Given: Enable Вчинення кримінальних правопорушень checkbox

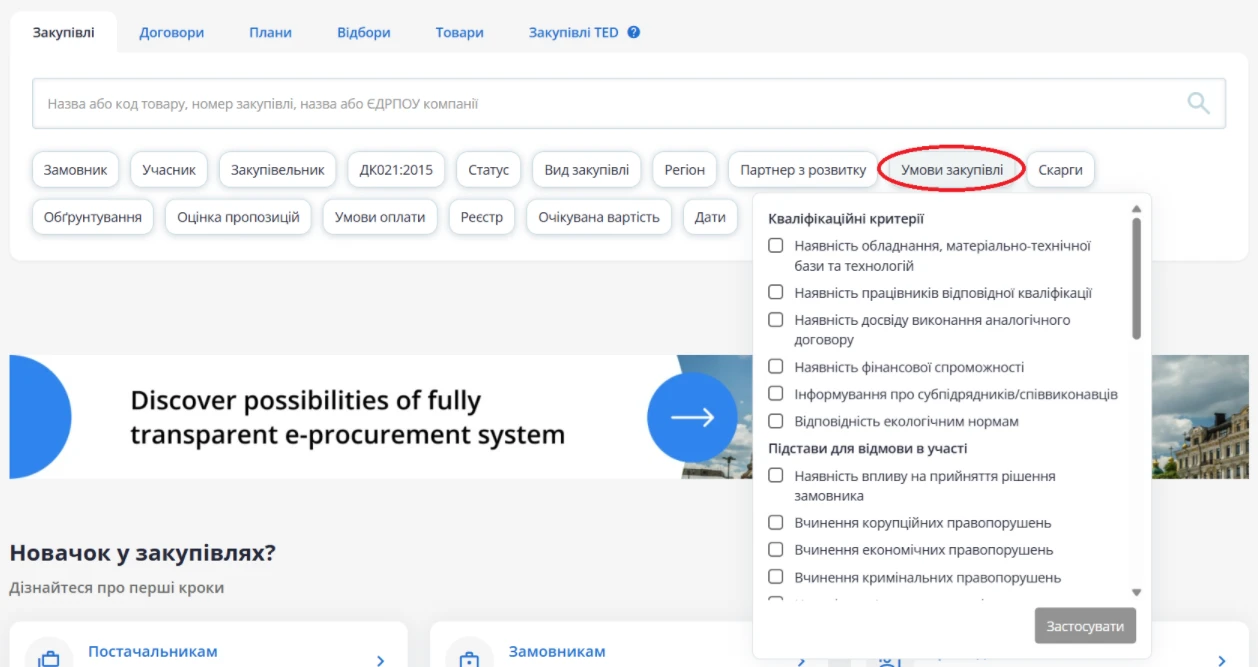Looking at the screenshot, I should pos(775,577).
